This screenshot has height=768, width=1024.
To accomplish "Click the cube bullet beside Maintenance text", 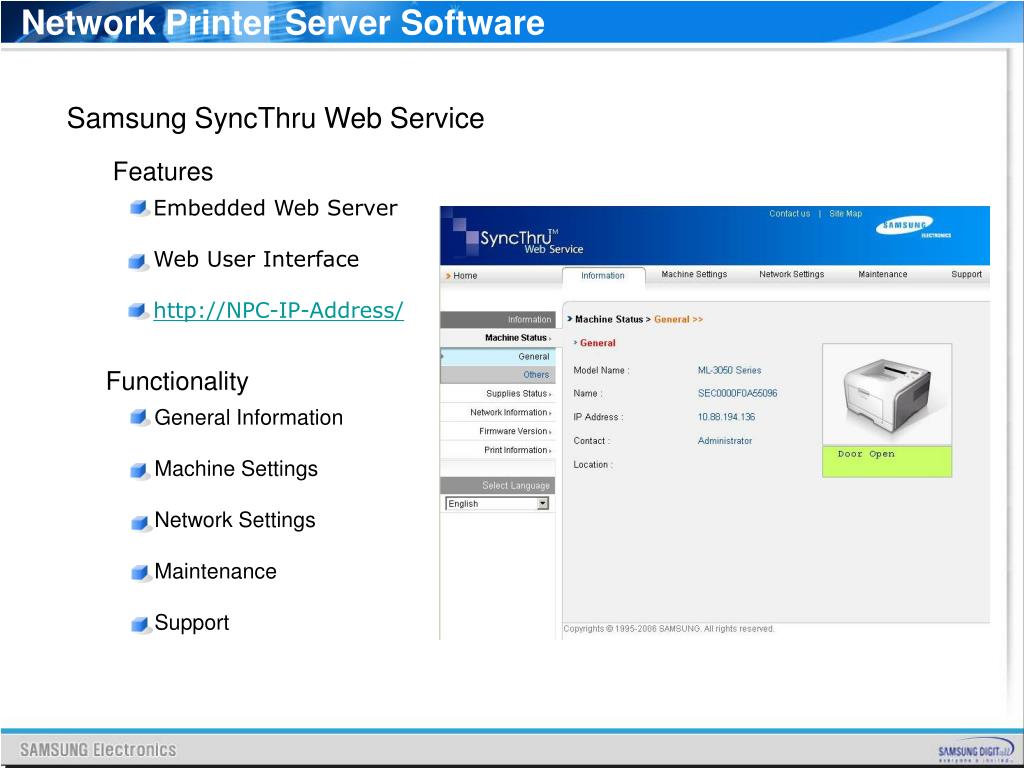I will point(139,573).
